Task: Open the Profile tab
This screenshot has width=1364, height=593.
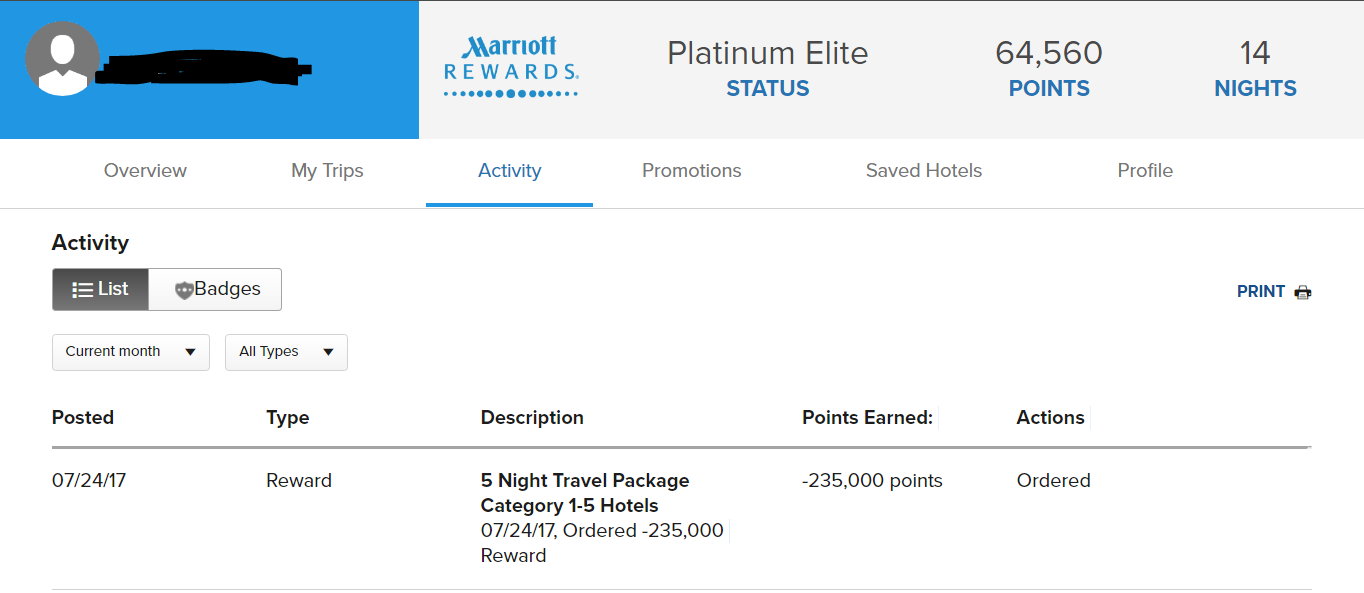Action: 1145,171
